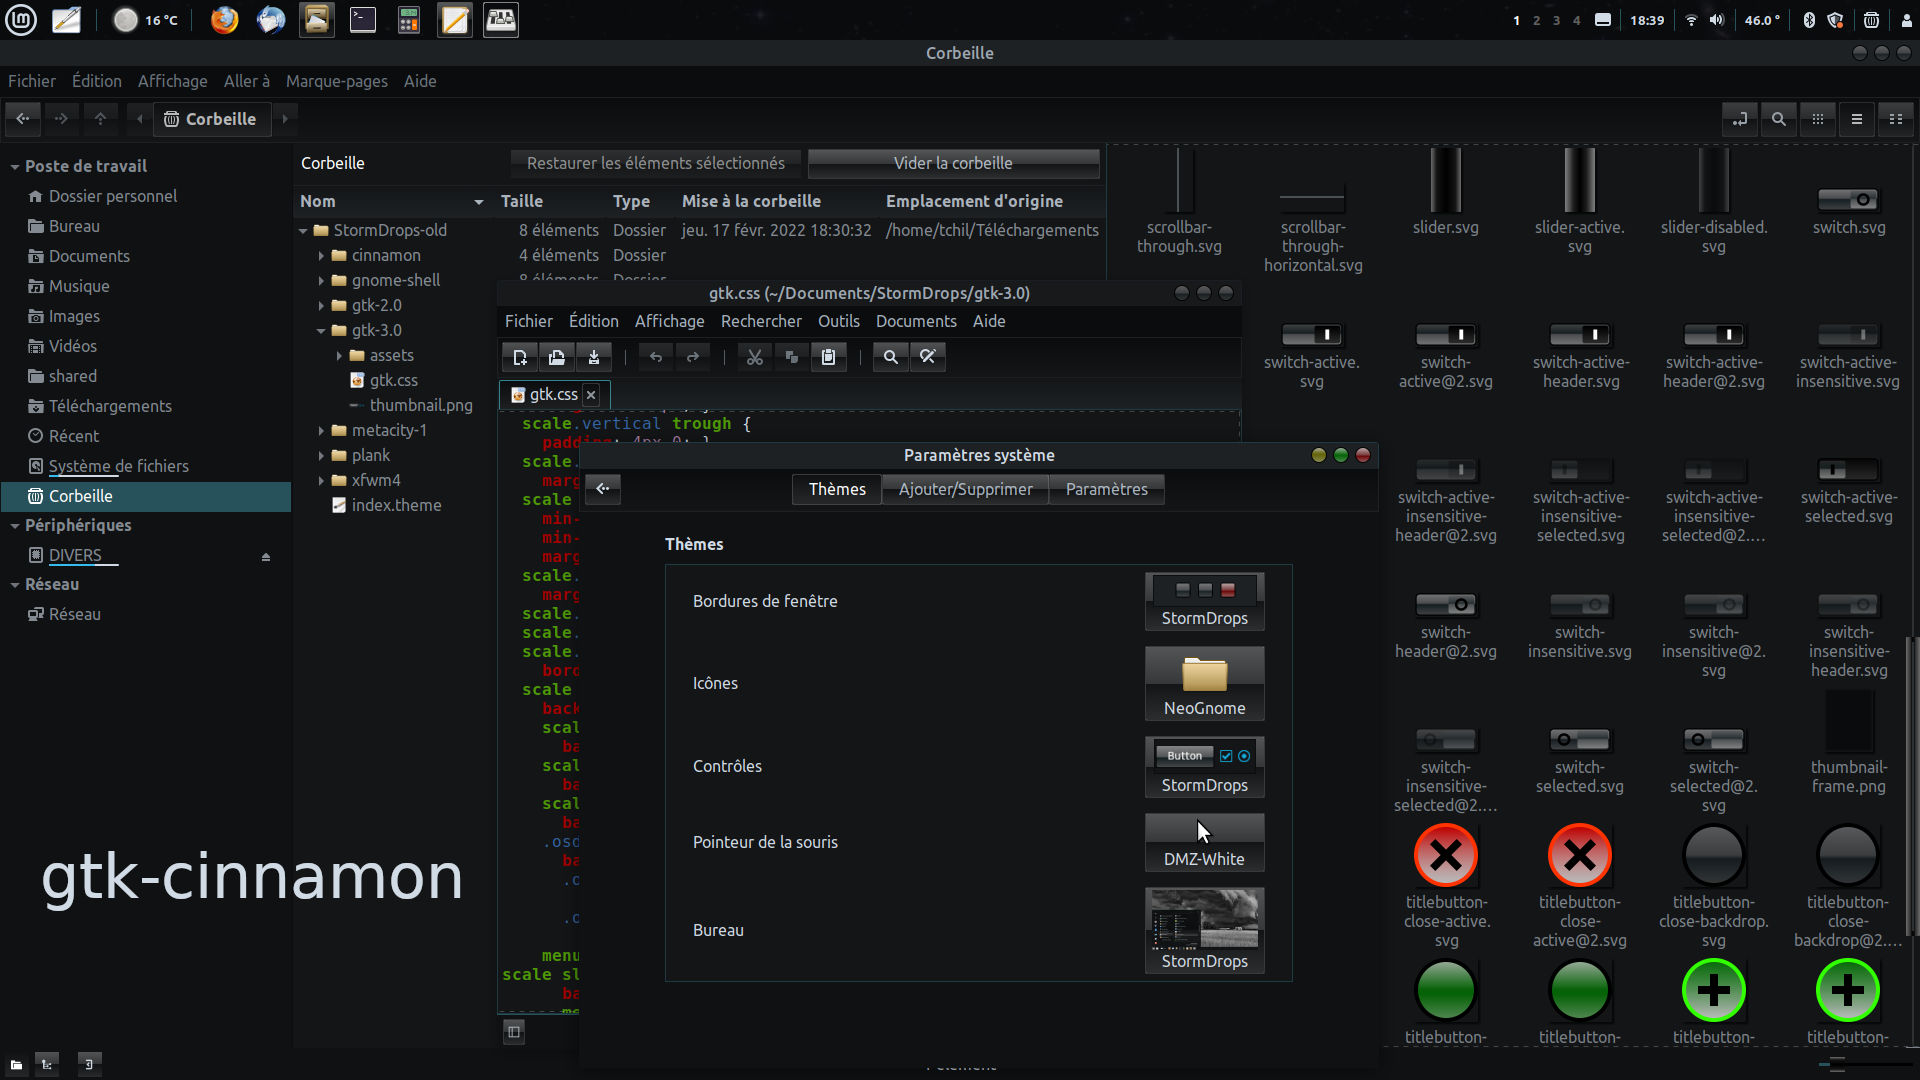The image size is (1920, 1080).
Task: Switch to workspace 4
Action: [1577, 20]
